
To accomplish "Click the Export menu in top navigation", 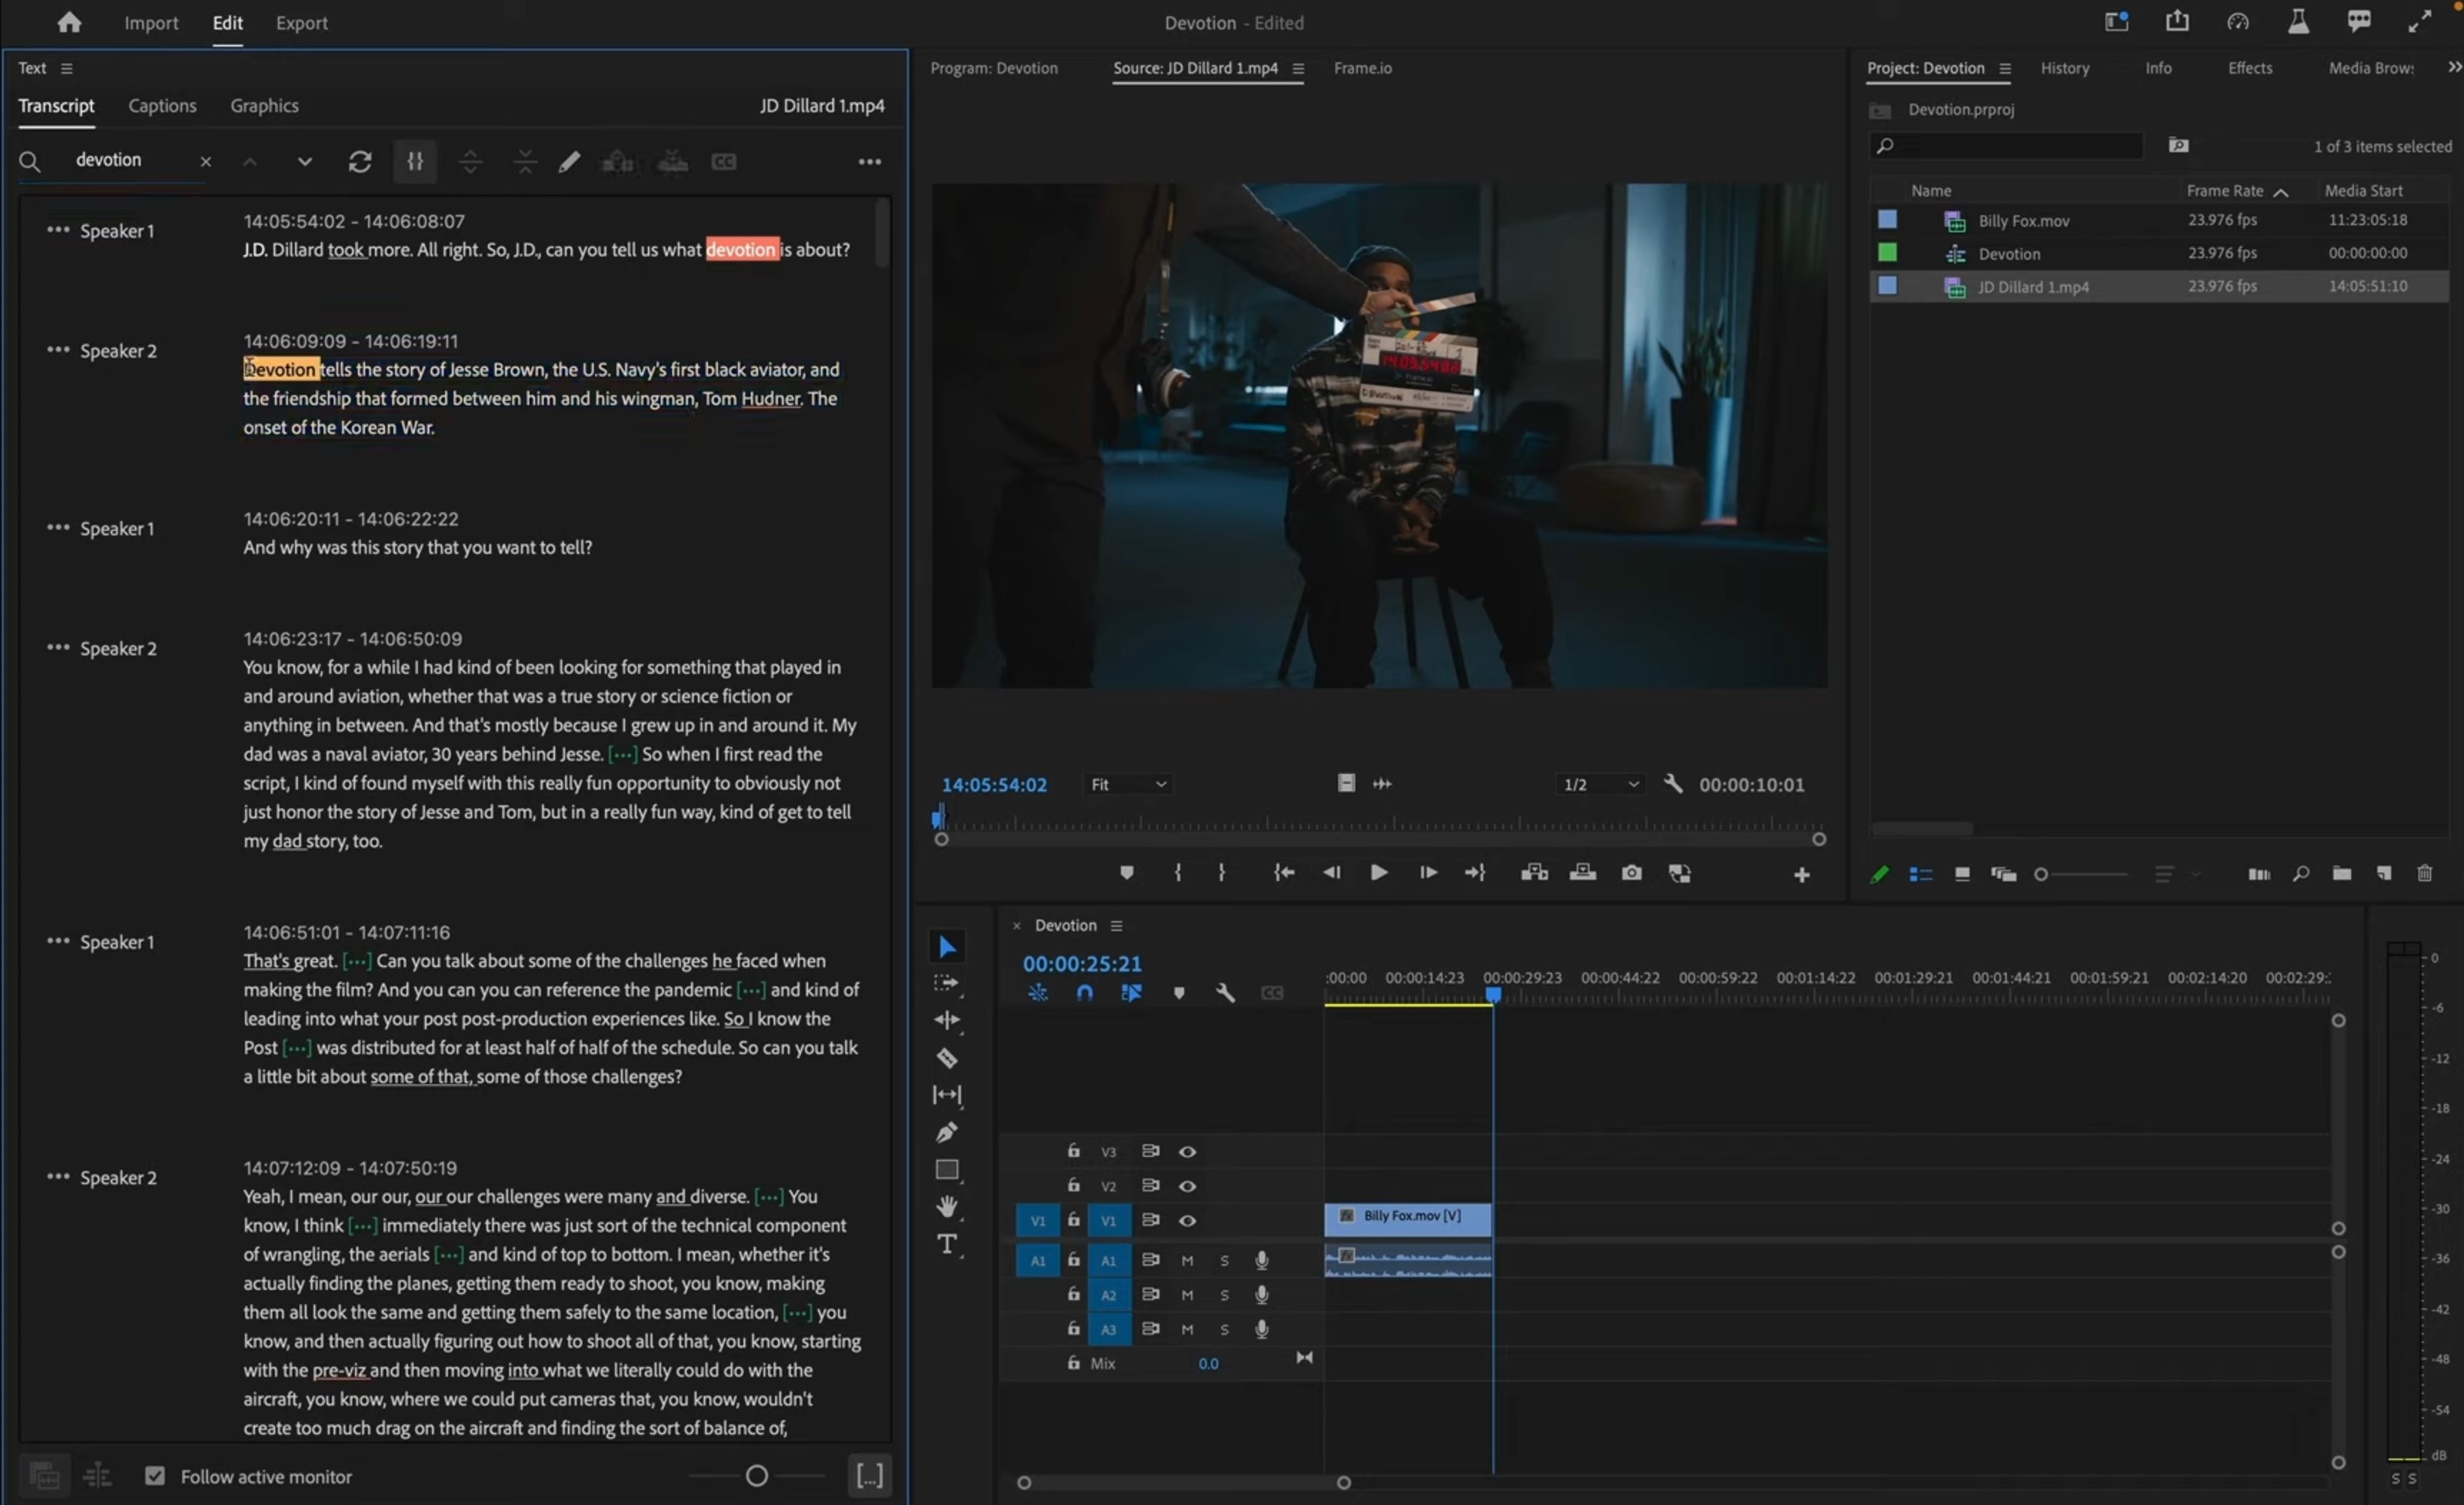I will point(299,21).
